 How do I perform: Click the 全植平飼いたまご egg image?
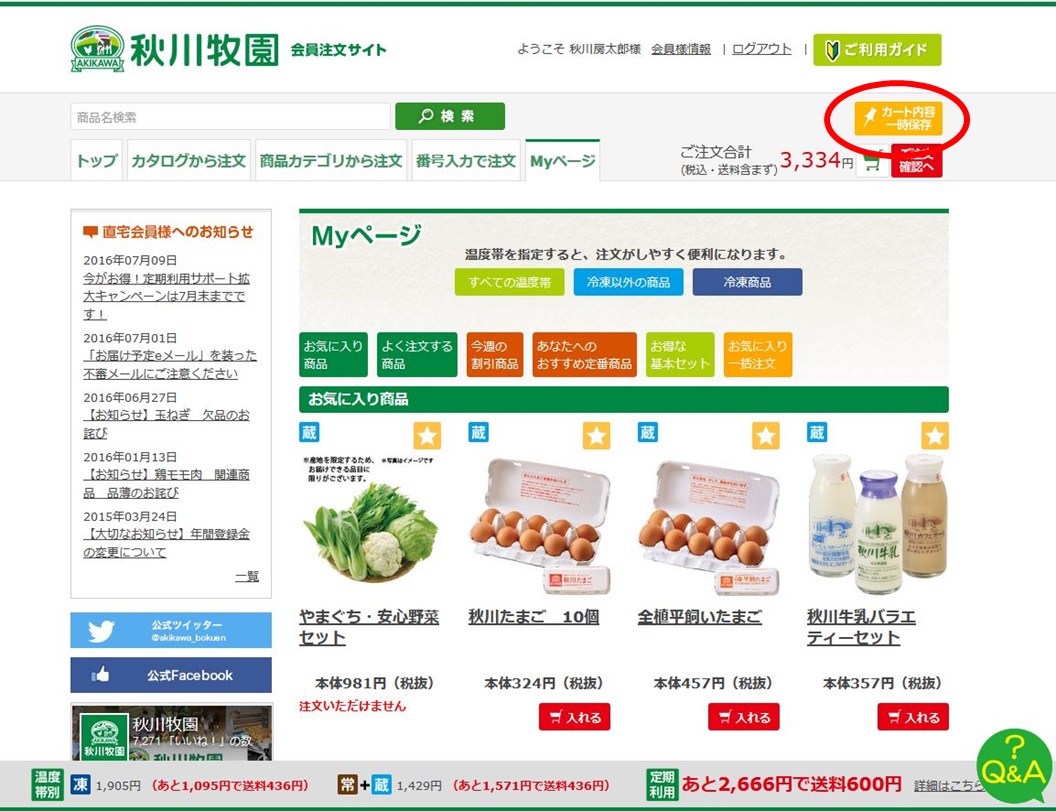pos(708,526)
